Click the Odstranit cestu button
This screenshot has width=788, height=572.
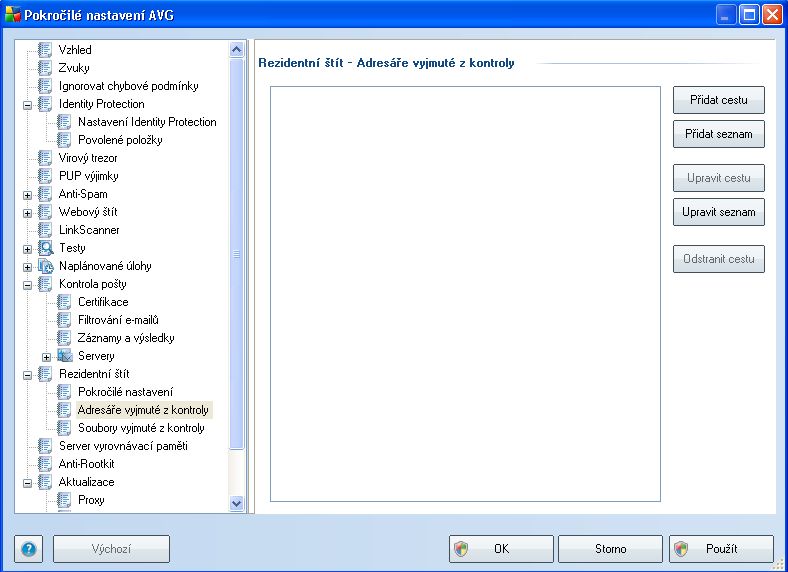719,259
